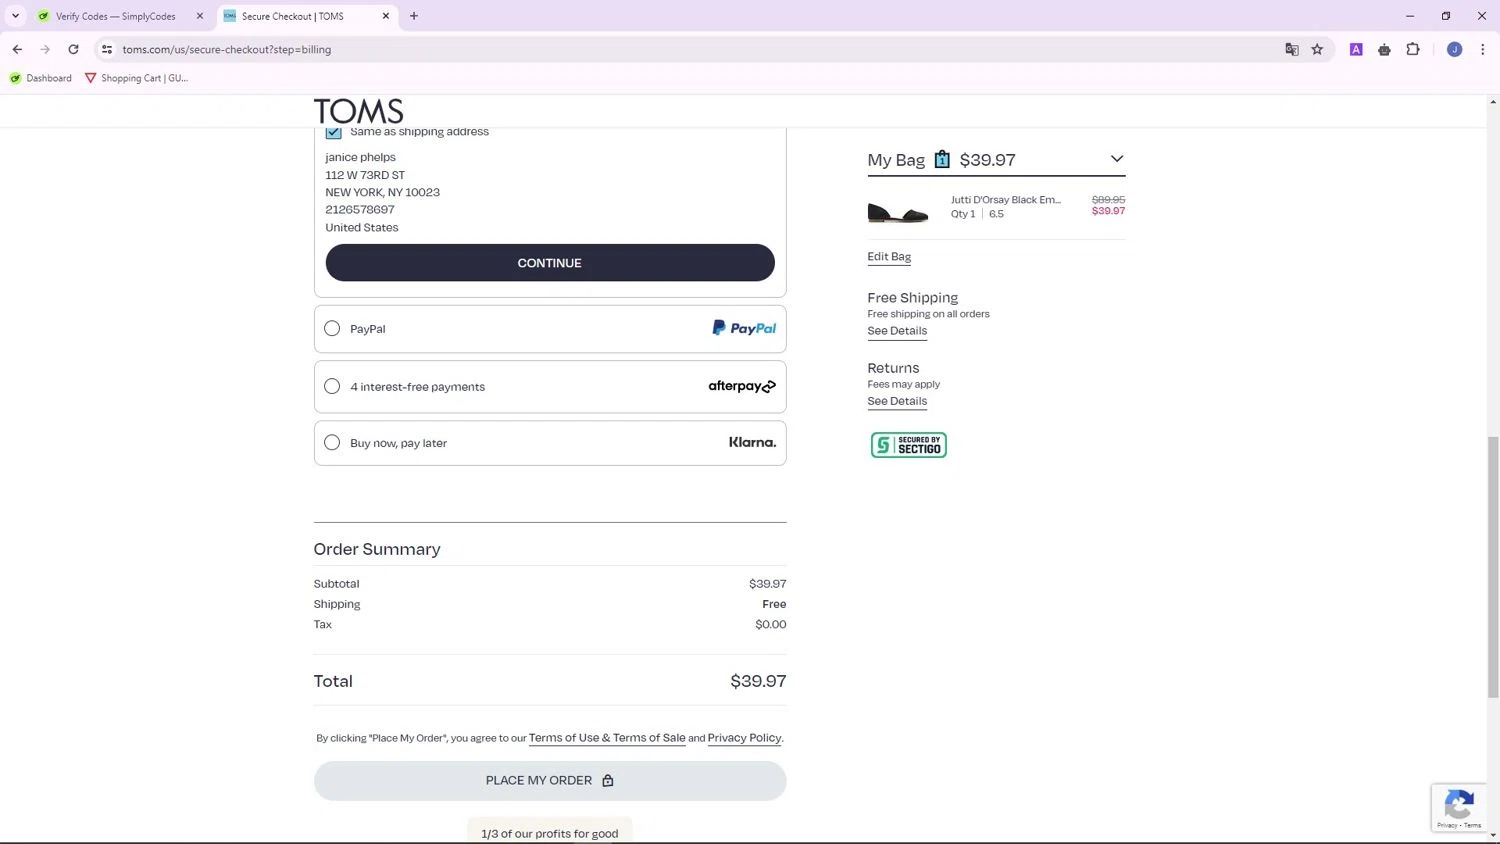Image resolution: width=1500 pixels, height=844 pixels.
Task: Open the Shopping Cart GU... bookmark
Action: [x=136, y=78]
